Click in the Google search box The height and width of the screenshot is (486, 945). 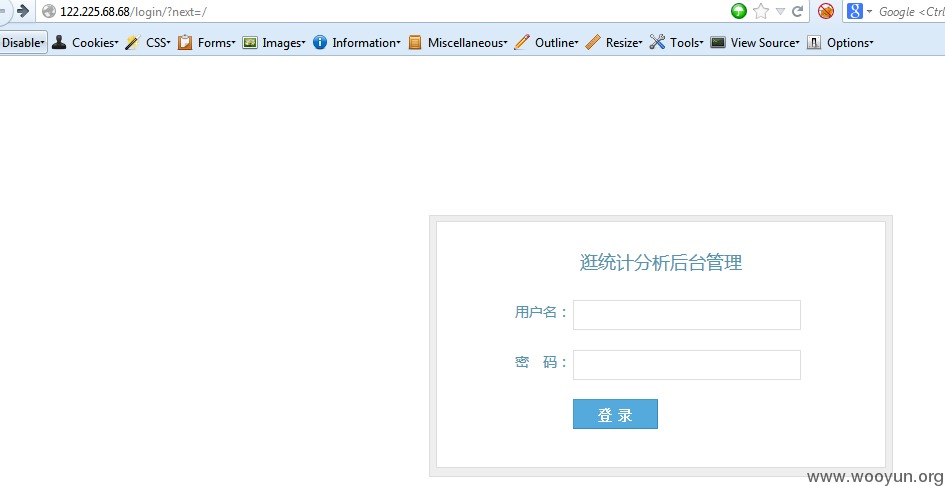point(911,11)
